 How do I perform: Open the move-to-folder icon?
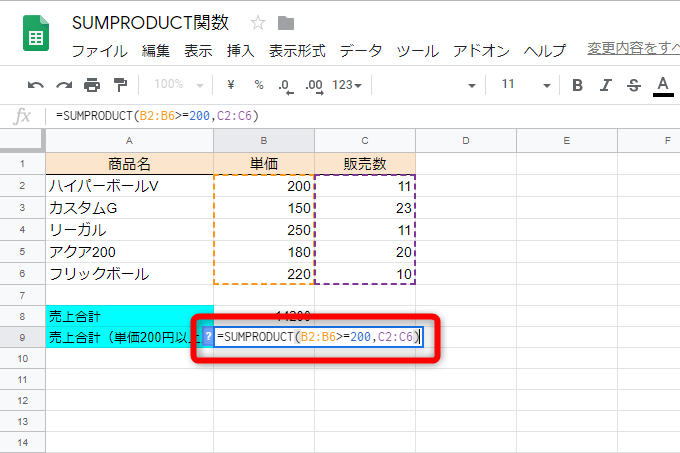[x=286, y=23]
